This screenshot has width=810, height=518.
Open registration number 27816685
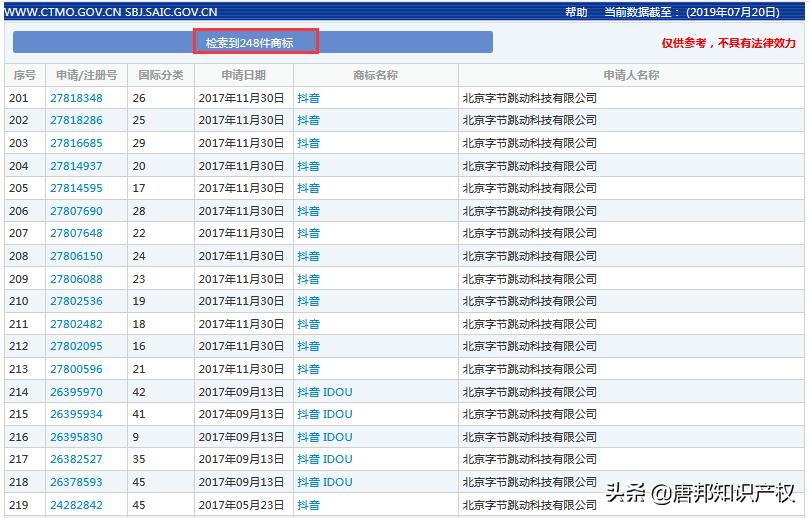point(76,143)
